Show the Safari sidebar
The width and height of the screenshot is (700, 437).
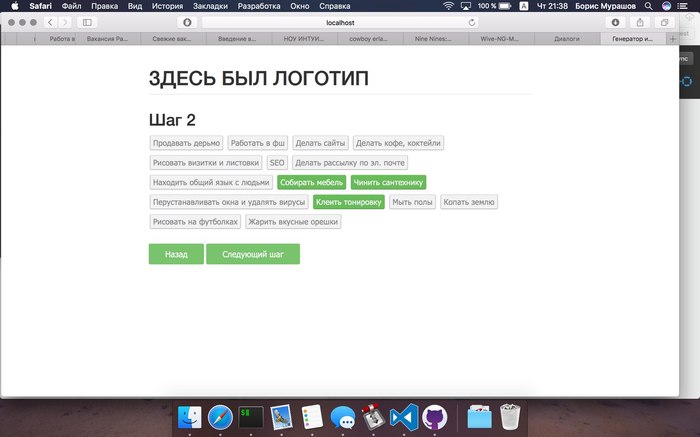pos(87,21)
